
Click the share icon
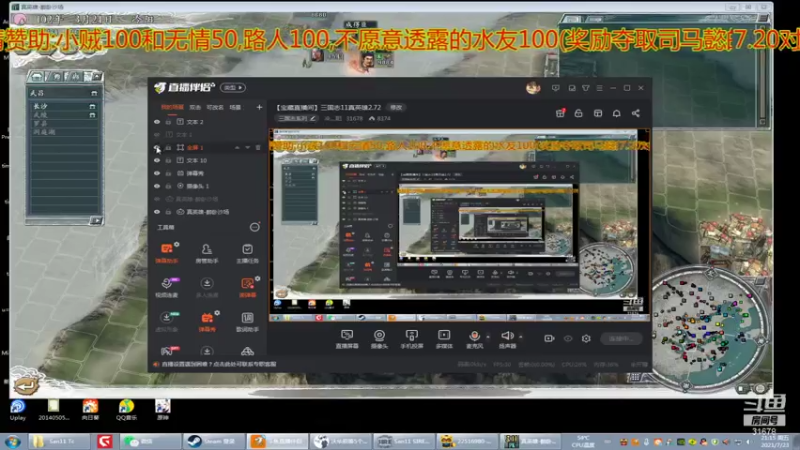pyautogui.click(x=636, y=113)
